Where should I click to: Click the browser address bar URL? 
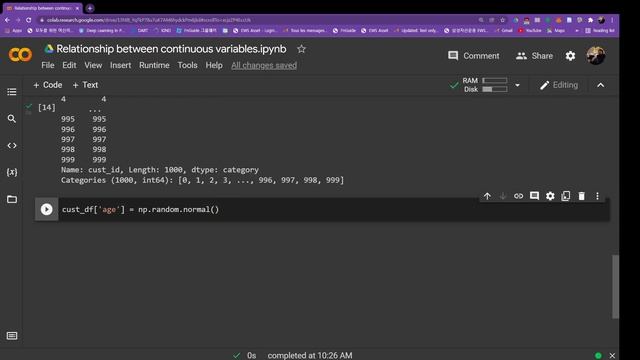(149, 20)
